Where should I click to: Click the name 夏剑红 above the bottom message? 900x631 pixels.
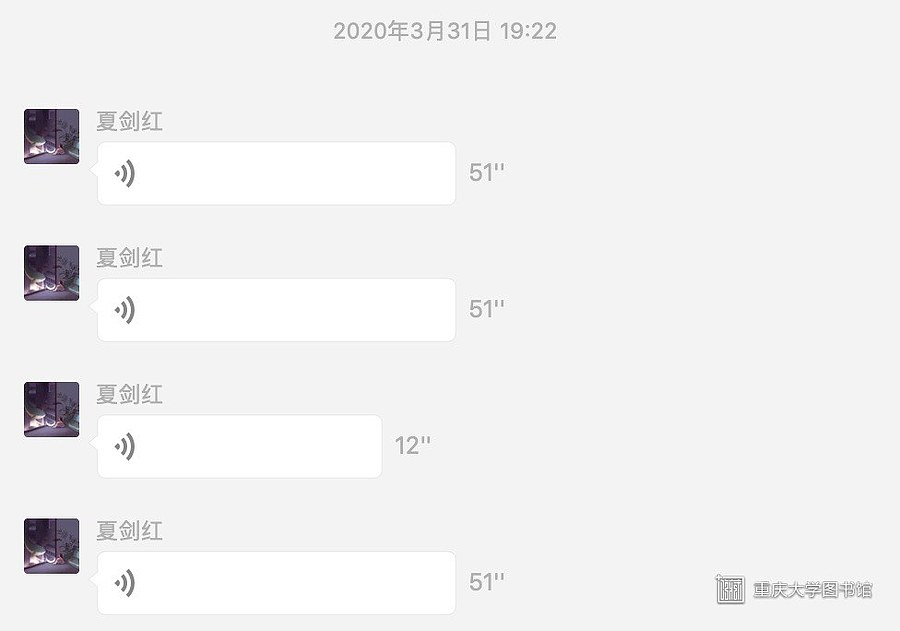point(129,531)
